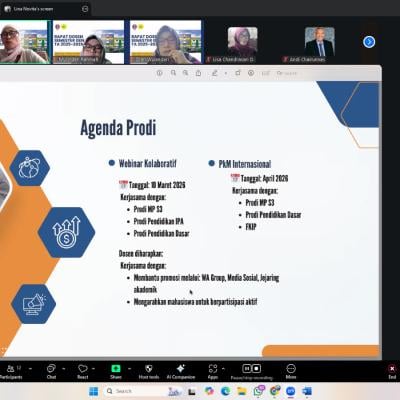
Task: Open Google Chrome from the taskbar
Action: (x=275, y=391)
